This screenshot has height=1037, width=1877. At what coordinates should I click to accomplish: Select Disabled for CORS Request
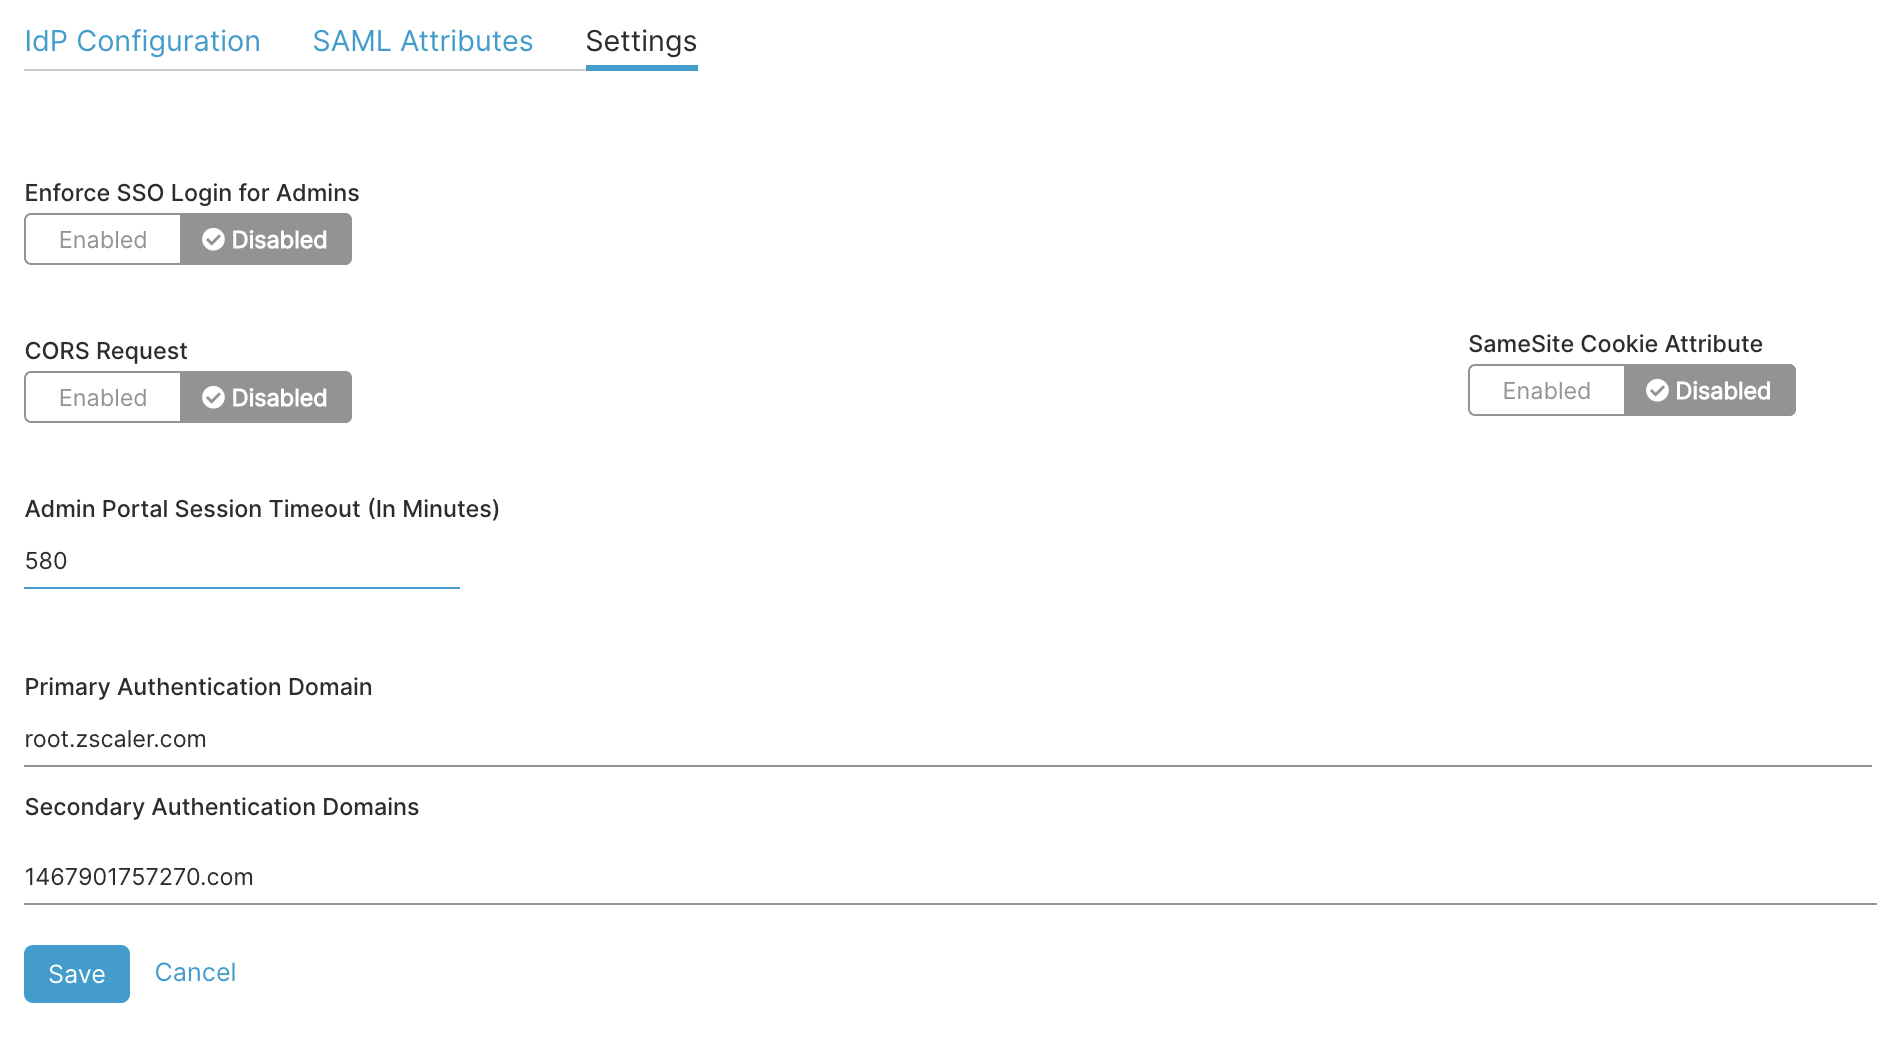(266, 398)
